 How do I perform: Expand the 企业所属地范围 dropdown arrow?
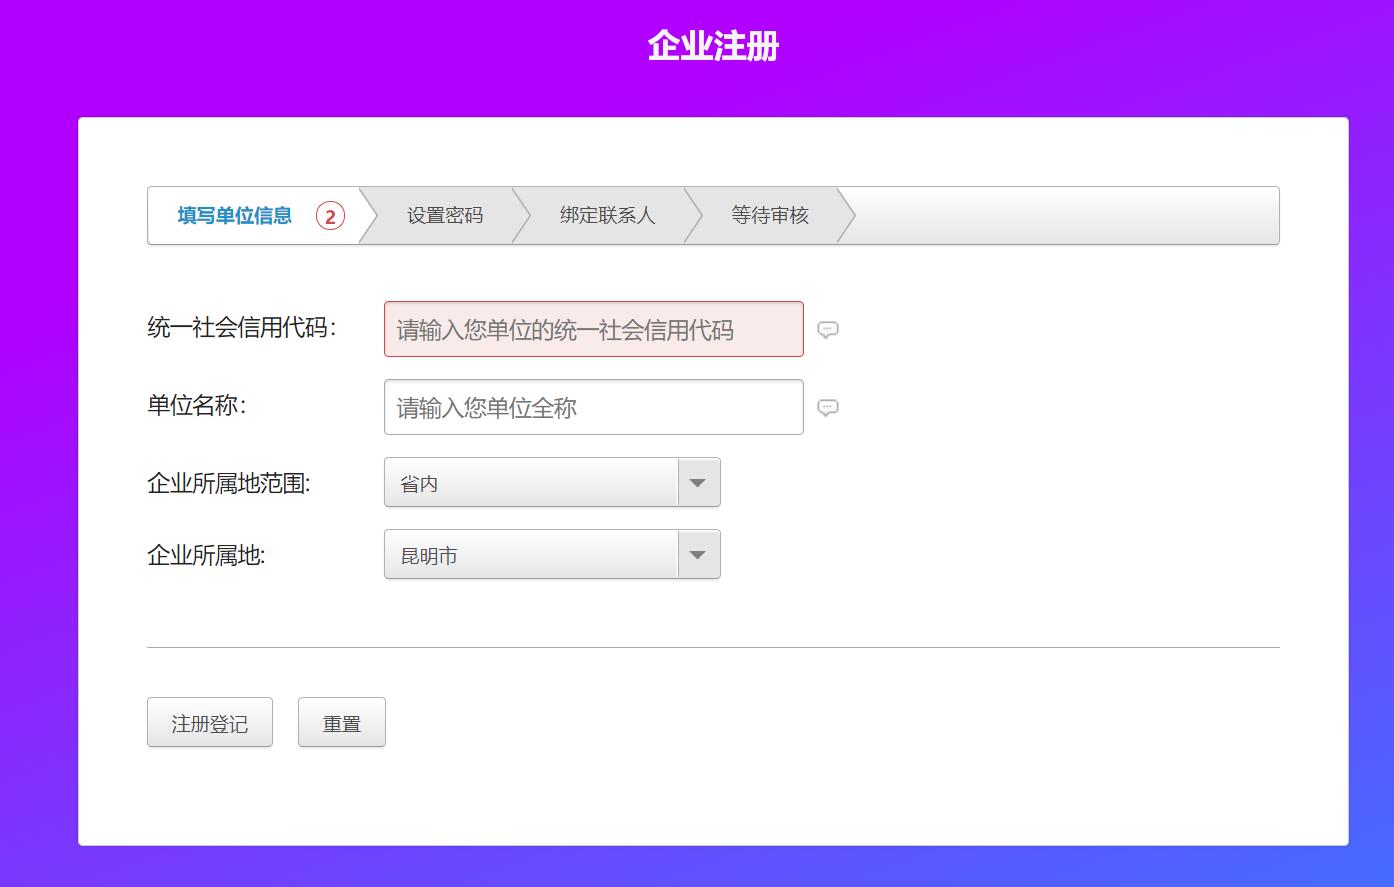[x=698, y=483]
